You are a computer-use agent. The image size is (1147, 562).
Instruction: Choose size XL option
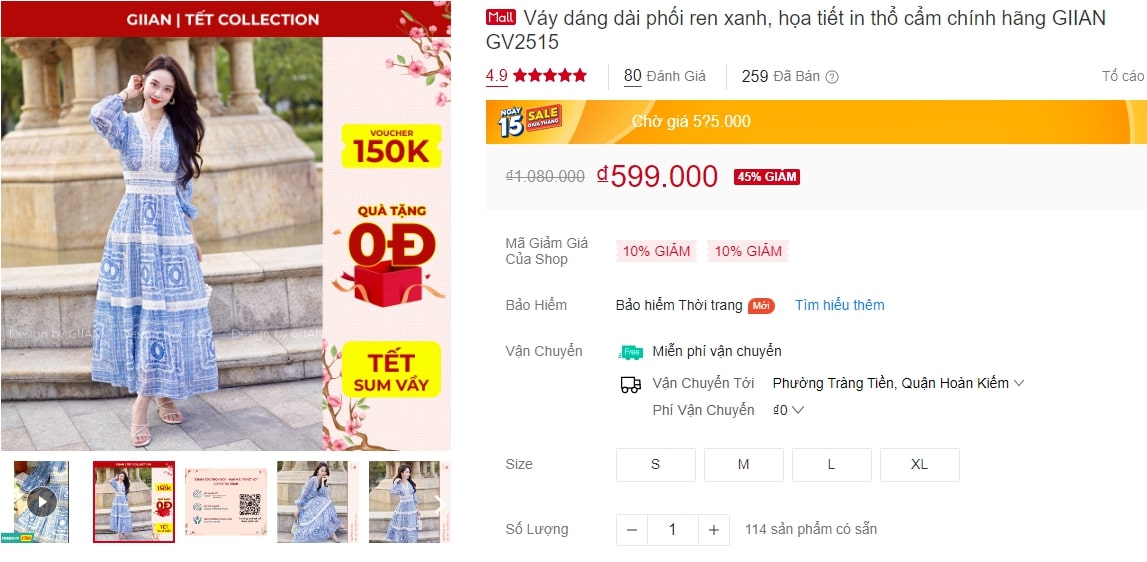[x=920, y=465]
